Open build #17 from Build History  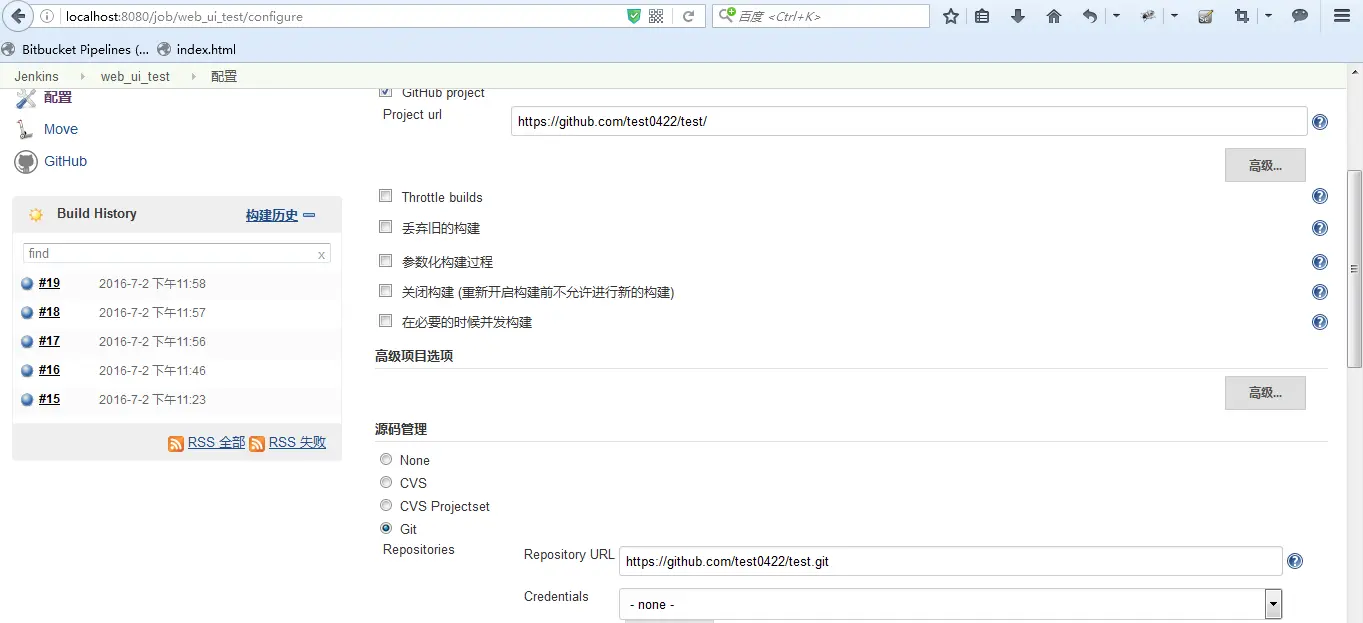tap(48, 341)
